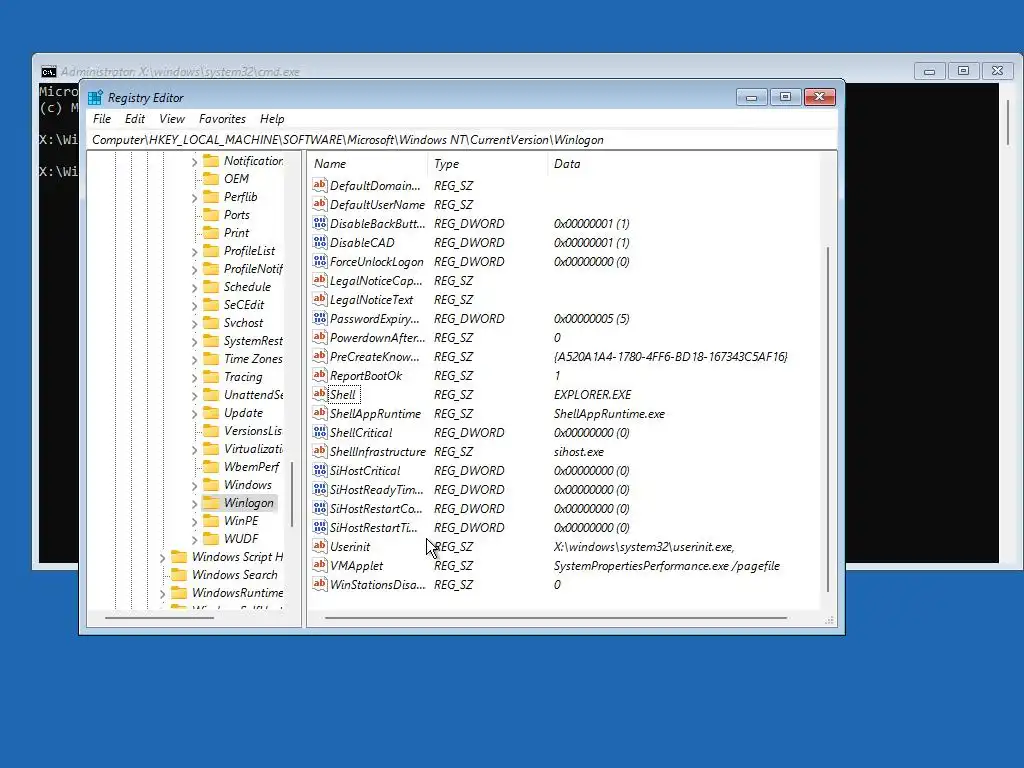Open the Edit menu
This screenshot has height=768, width=1024.
point(135,119)
